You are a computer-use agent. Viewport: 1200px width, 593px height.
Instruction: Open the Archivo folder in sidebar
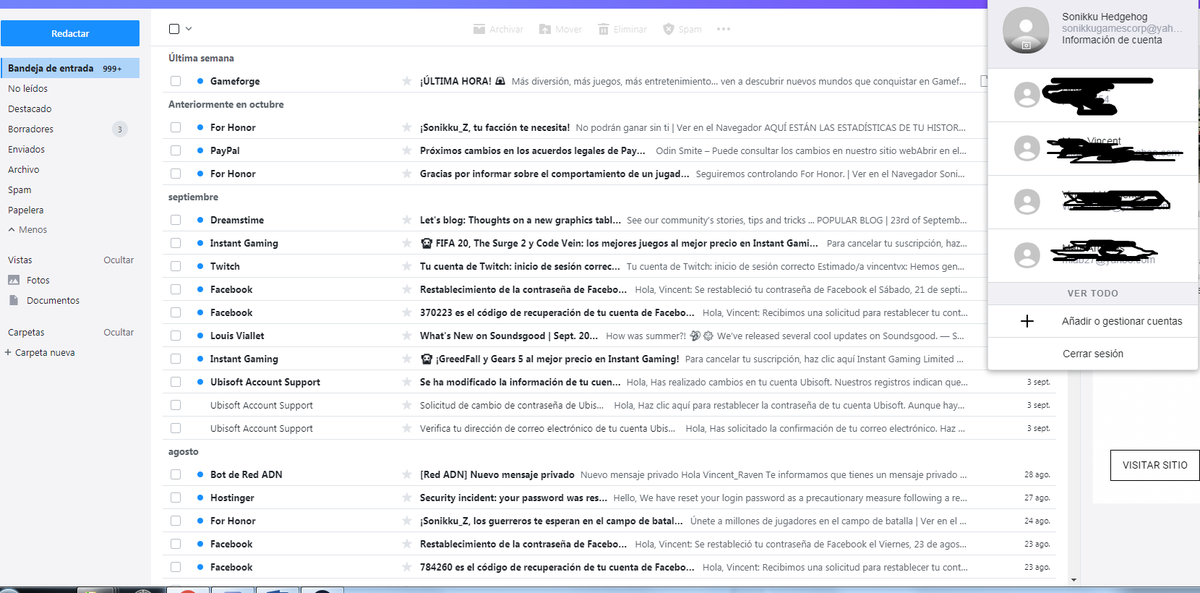(24, 170)
